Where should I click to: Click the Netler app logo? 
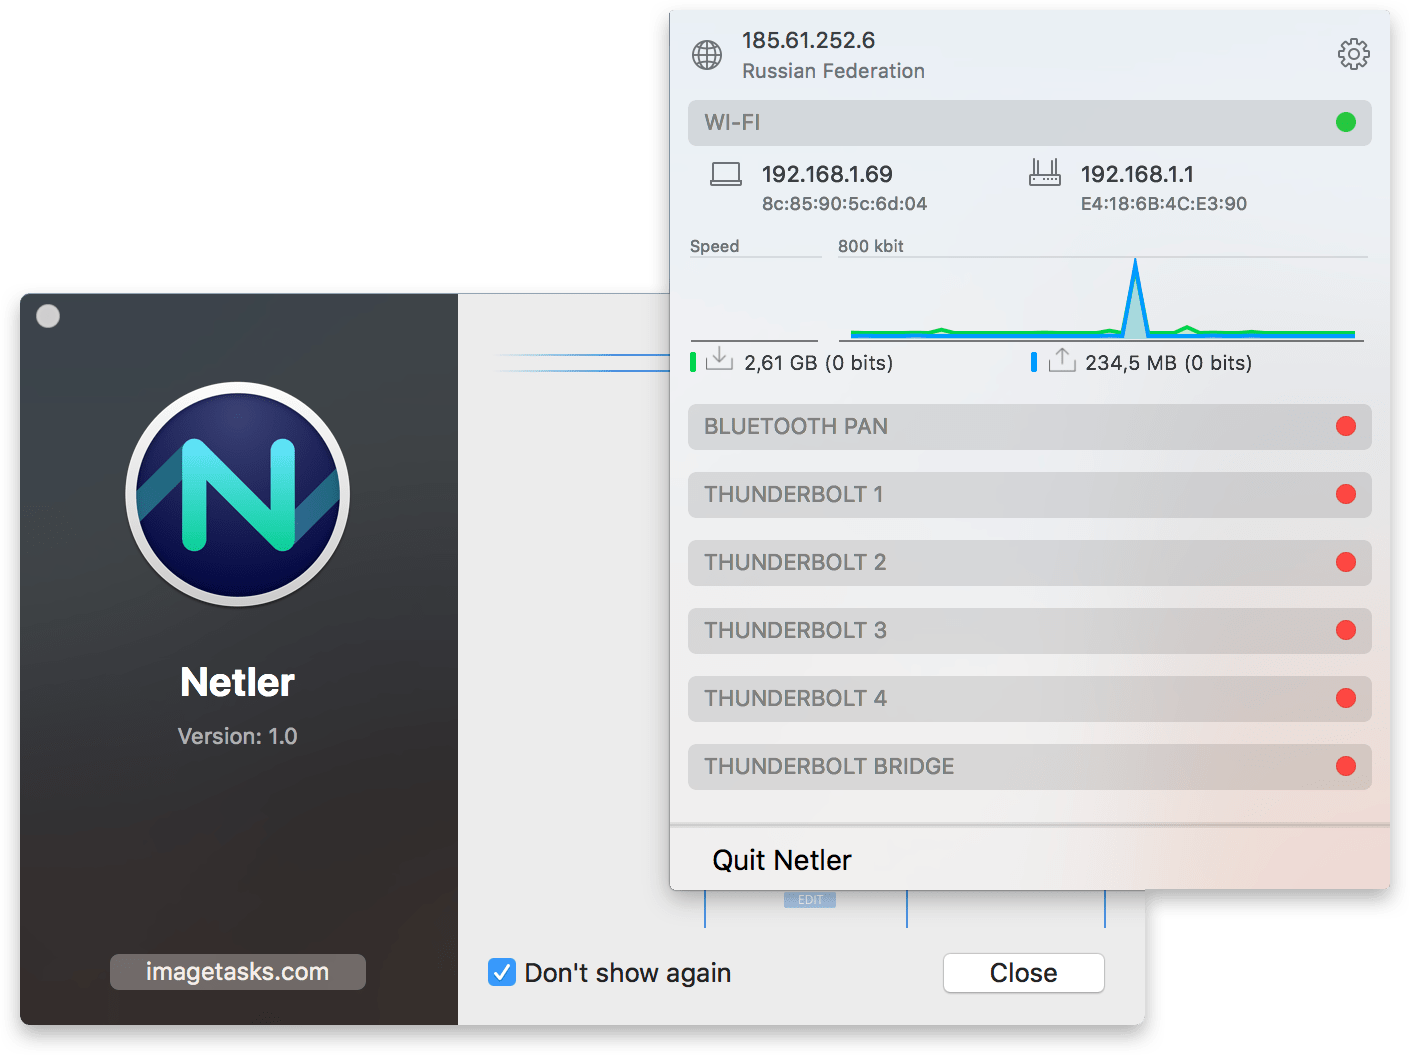[x=238, y=494]
